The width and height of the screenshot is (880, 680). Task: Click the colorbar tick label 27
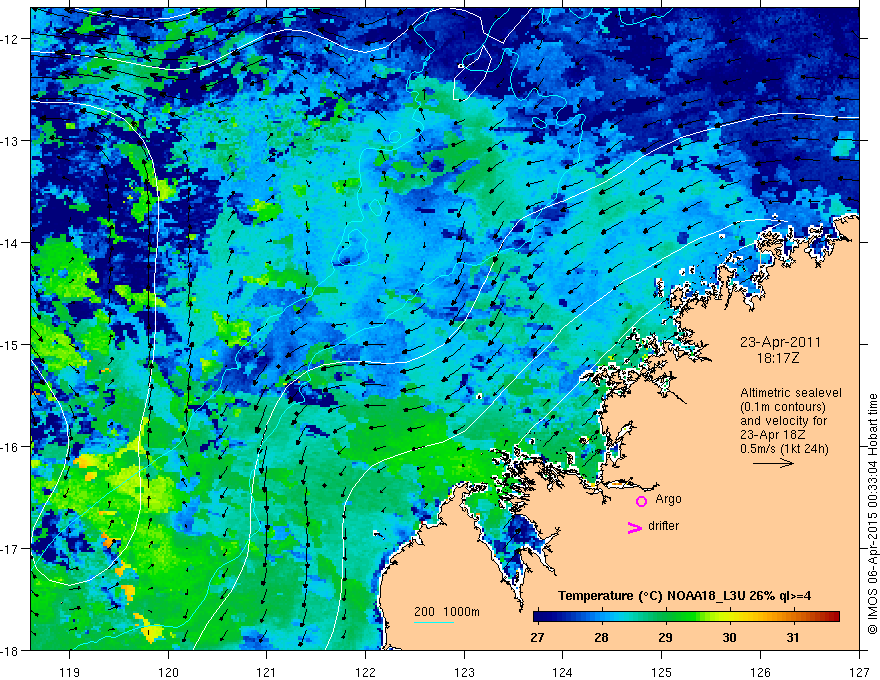(x=537, y=637)
